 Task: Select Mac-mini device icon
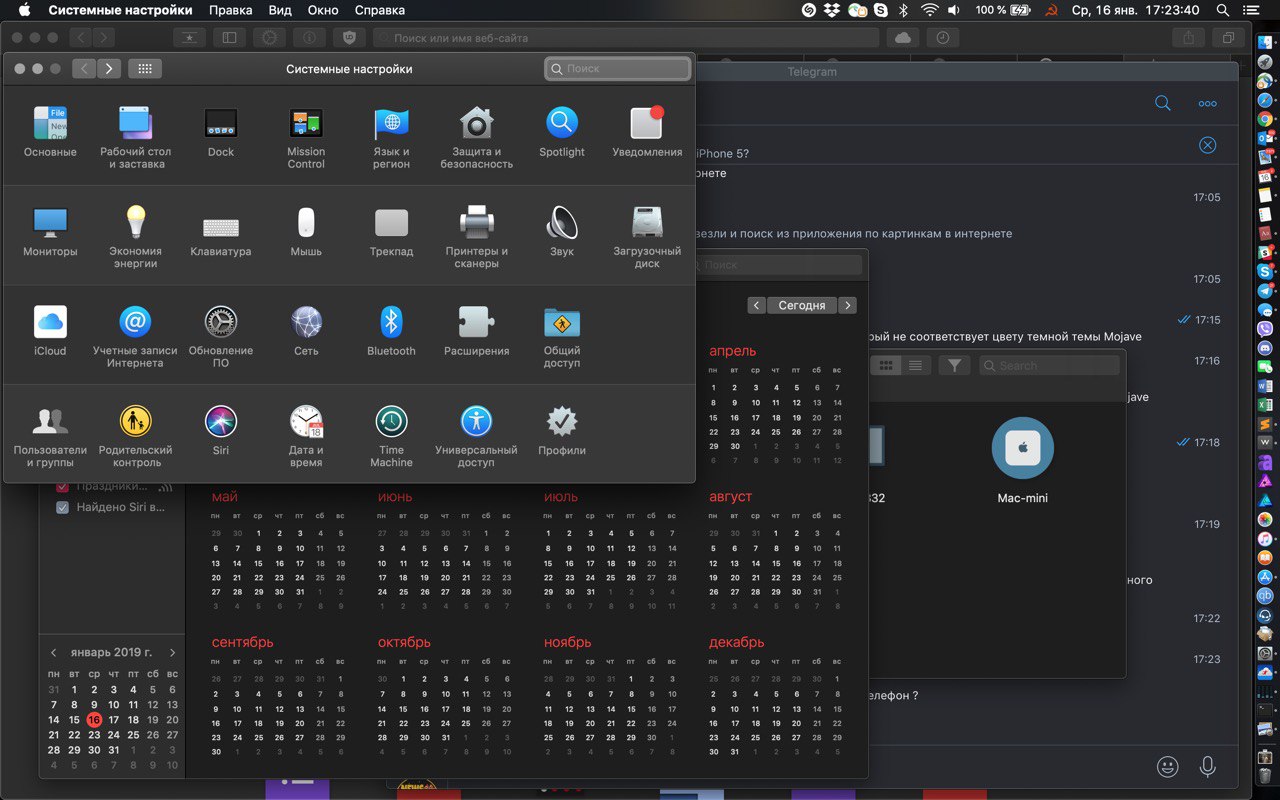coord(1022,448)
